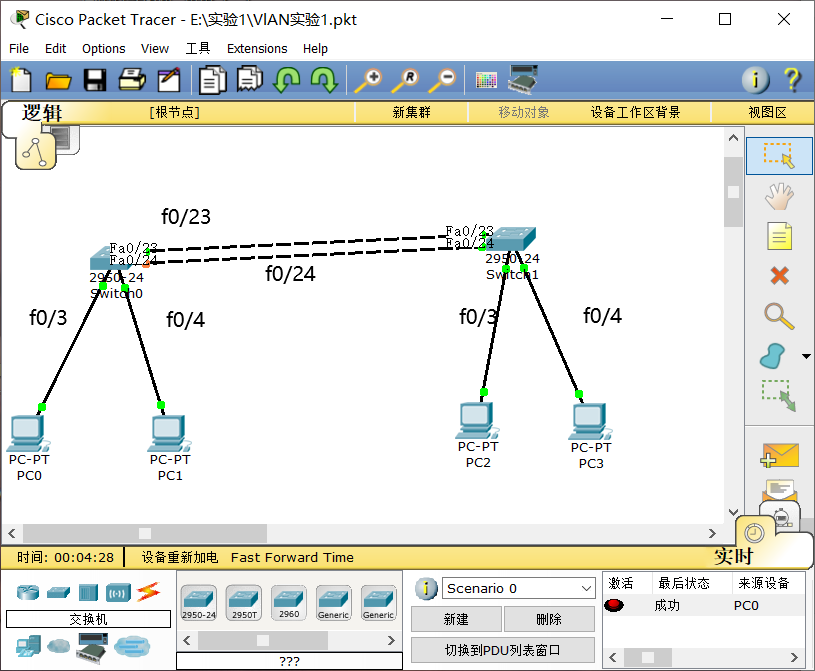The image size is (815, 671).
Task: Reset zoom with the R magnifier
Action: coord(405,80)
